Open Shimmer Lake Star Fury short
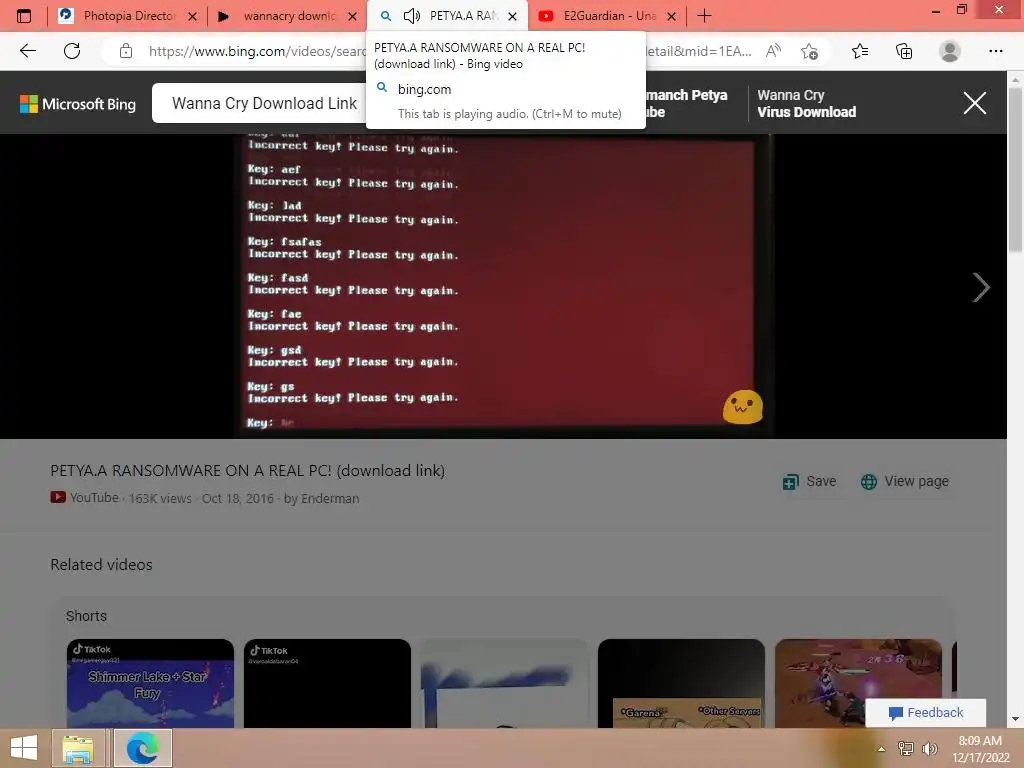 (x=150, y=683)
